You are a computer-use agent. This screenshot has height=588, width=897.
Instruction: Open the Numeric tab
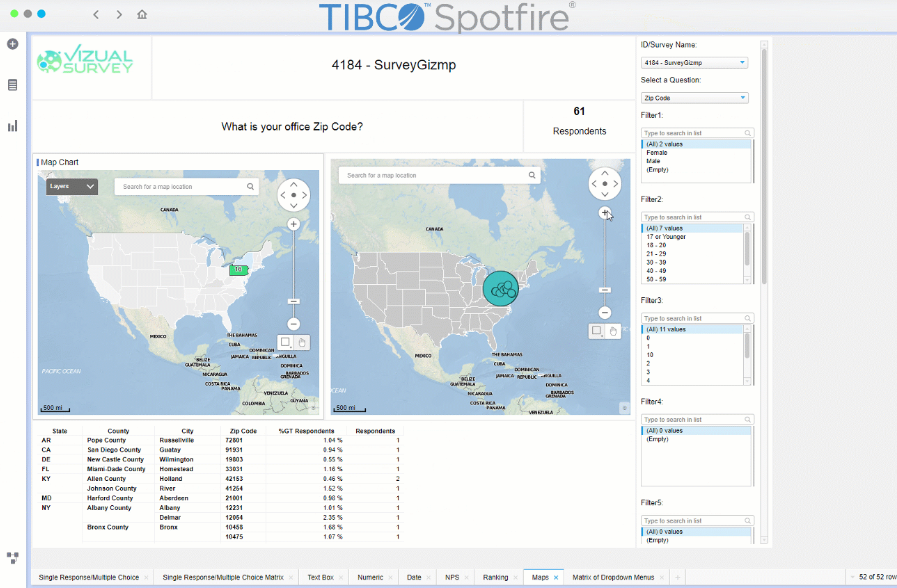(x=370, y=577)
